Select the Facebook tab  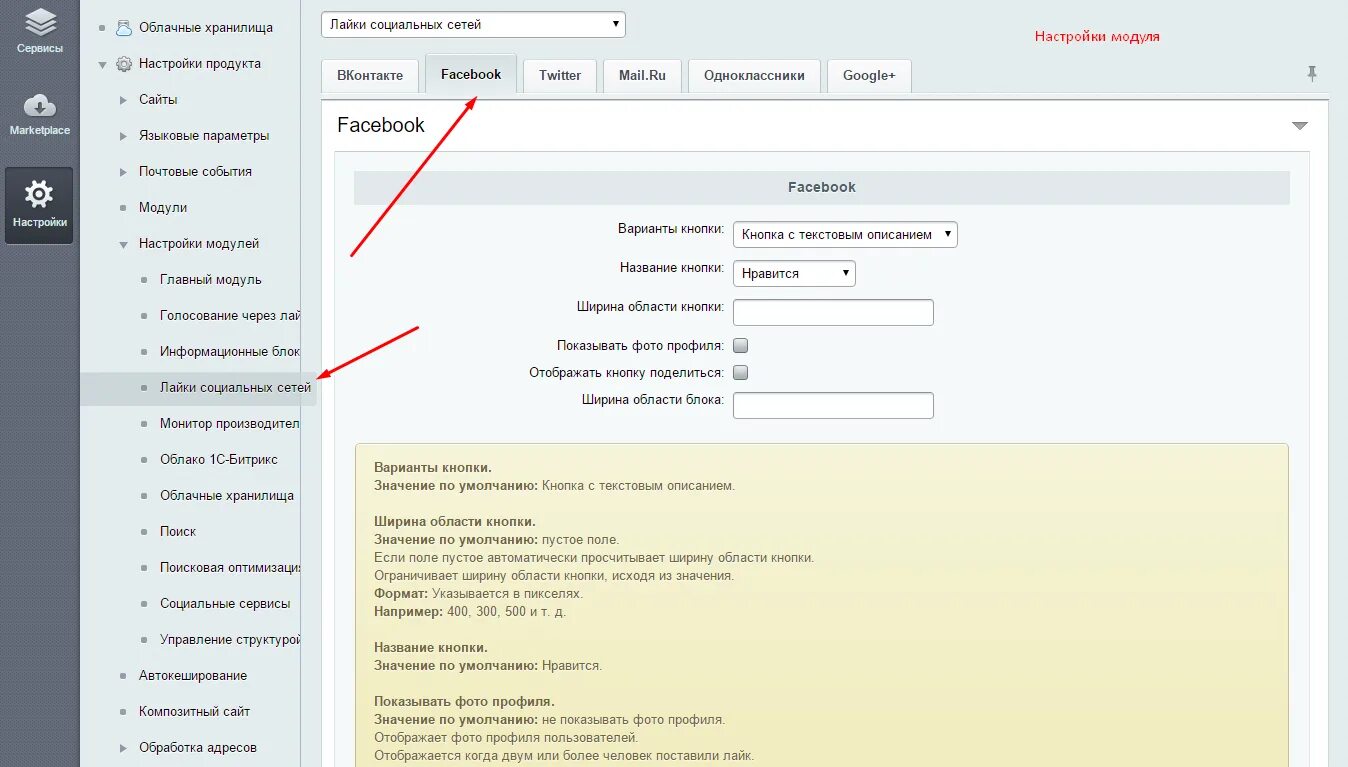[x=471, y=74]
